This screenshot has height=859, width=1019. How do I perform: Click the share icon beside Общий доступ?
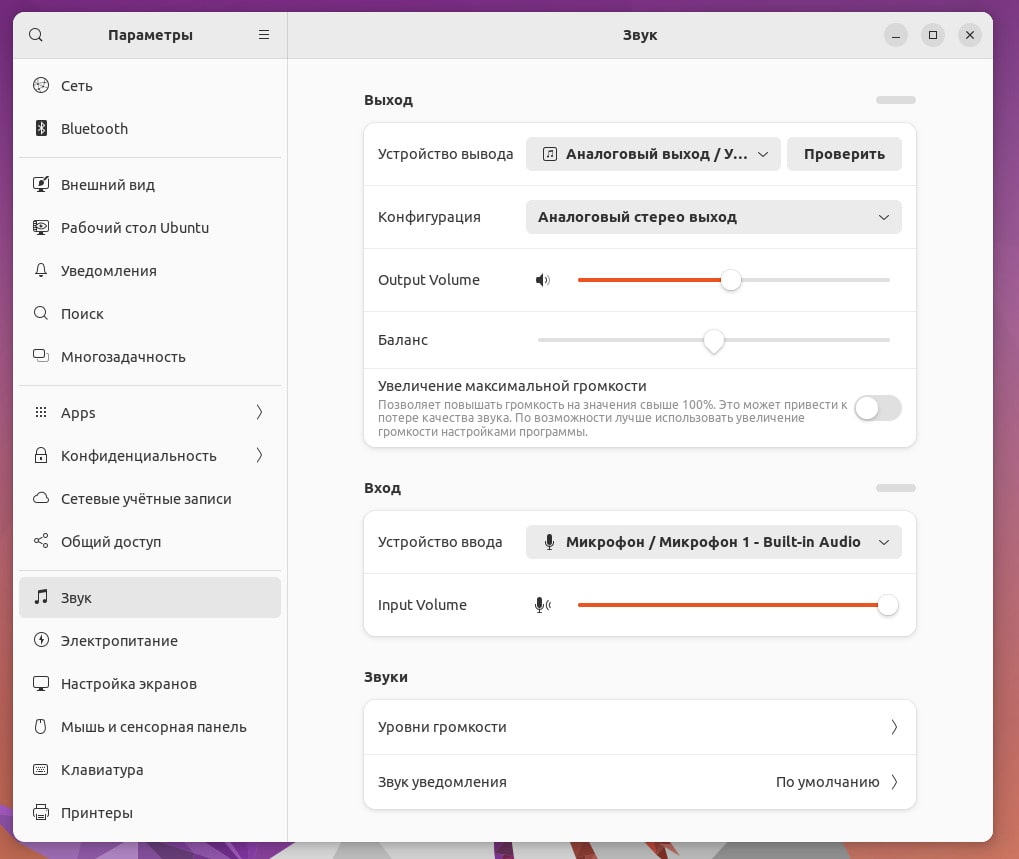coord(41,541)
